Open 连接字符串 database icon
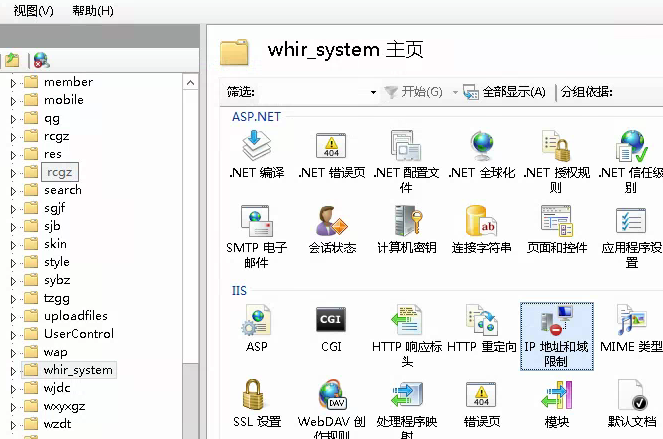 [481, 222]
